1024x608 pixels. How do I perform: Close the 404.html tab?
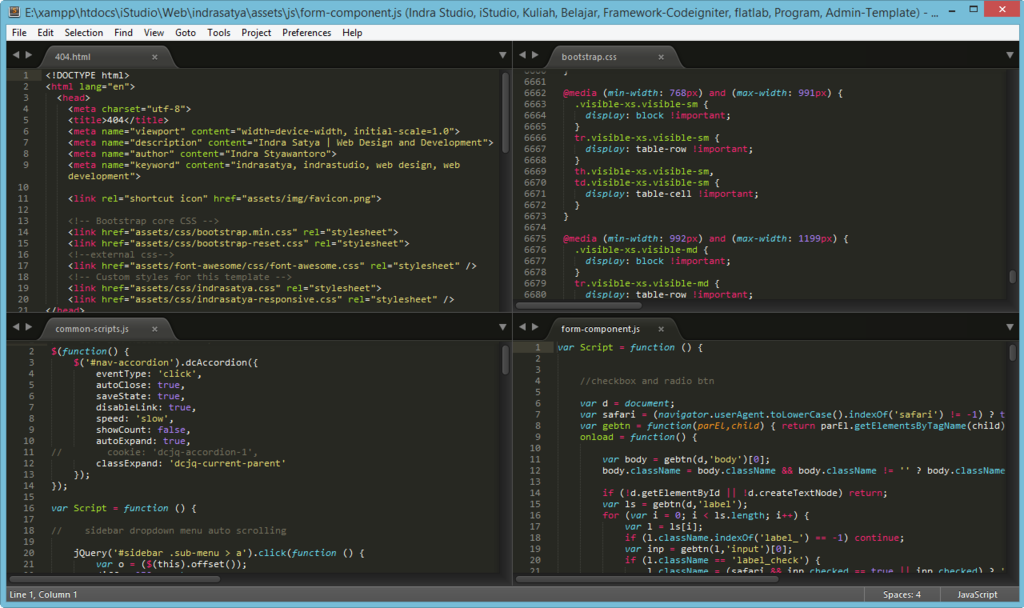[154, 57]
